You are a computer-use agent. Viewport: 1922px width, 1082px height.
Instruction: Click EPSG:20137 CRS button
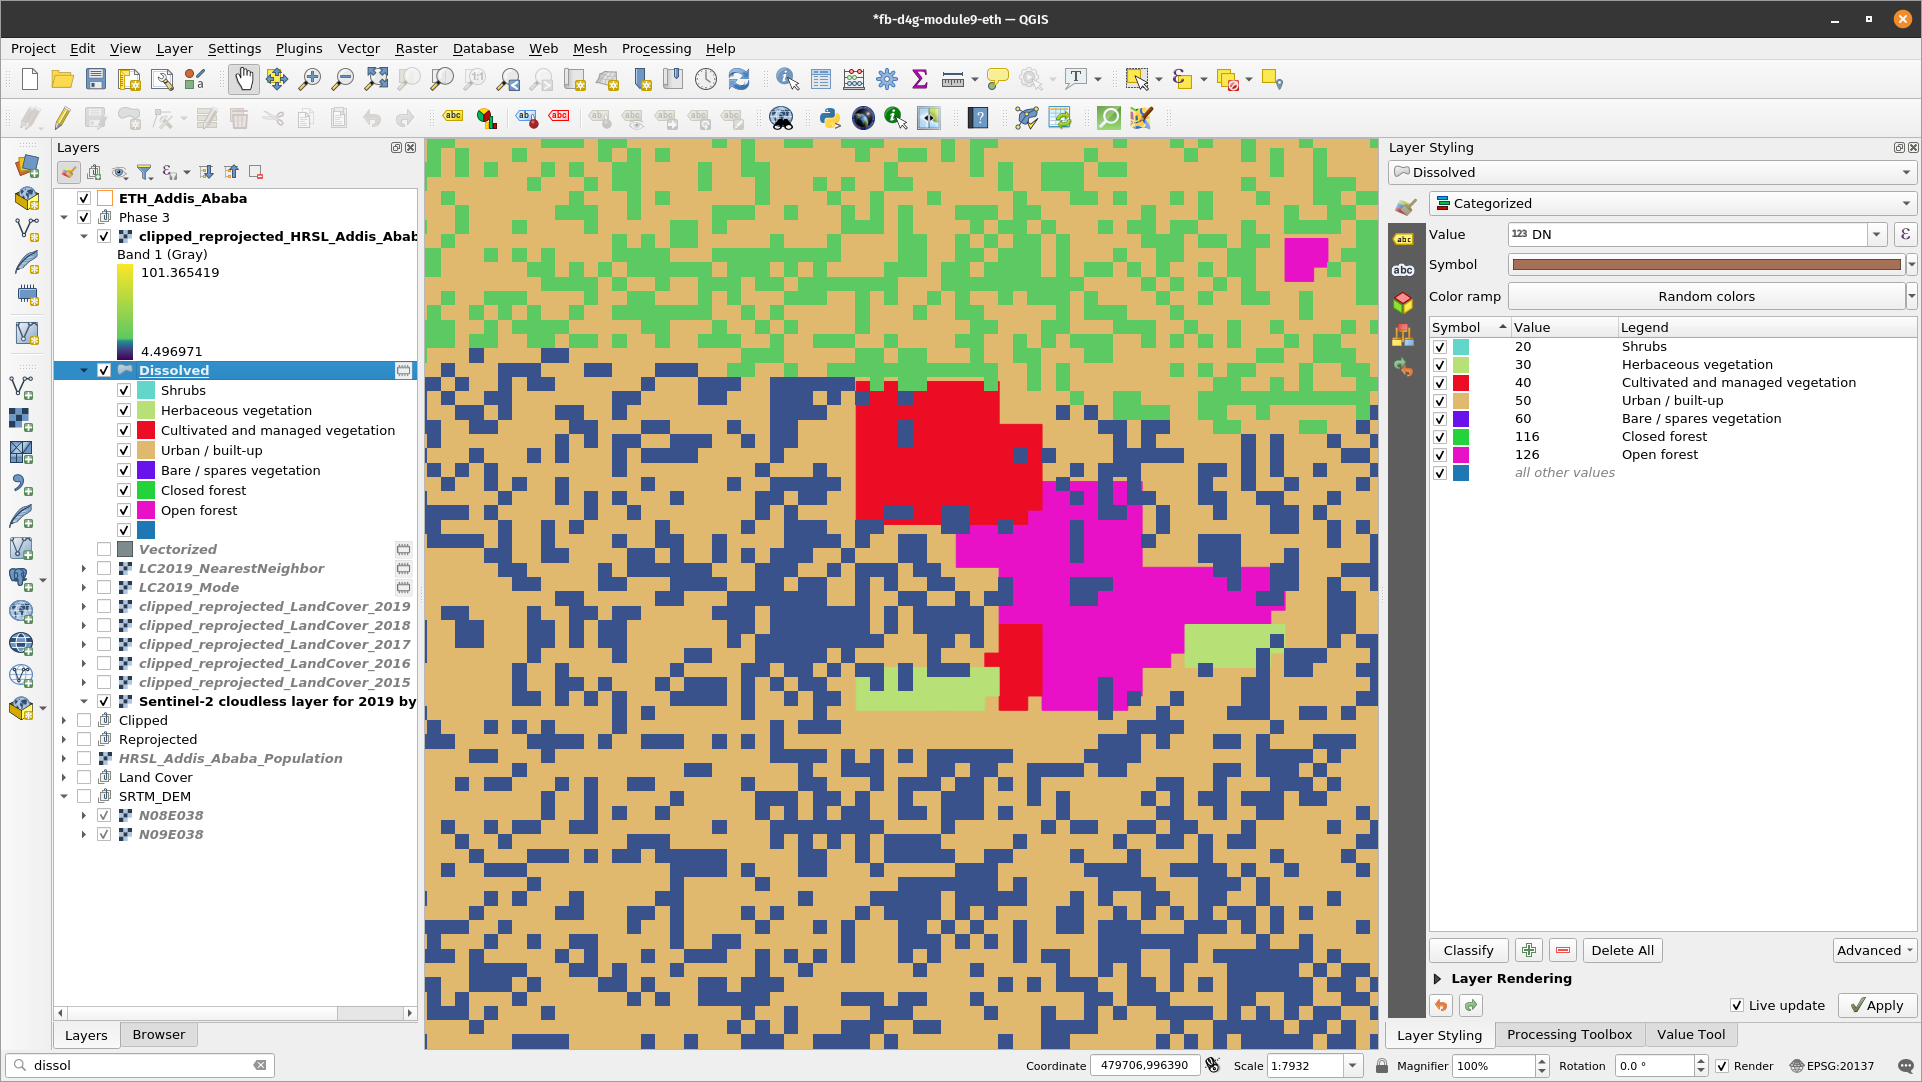tap(1832, 1066)
